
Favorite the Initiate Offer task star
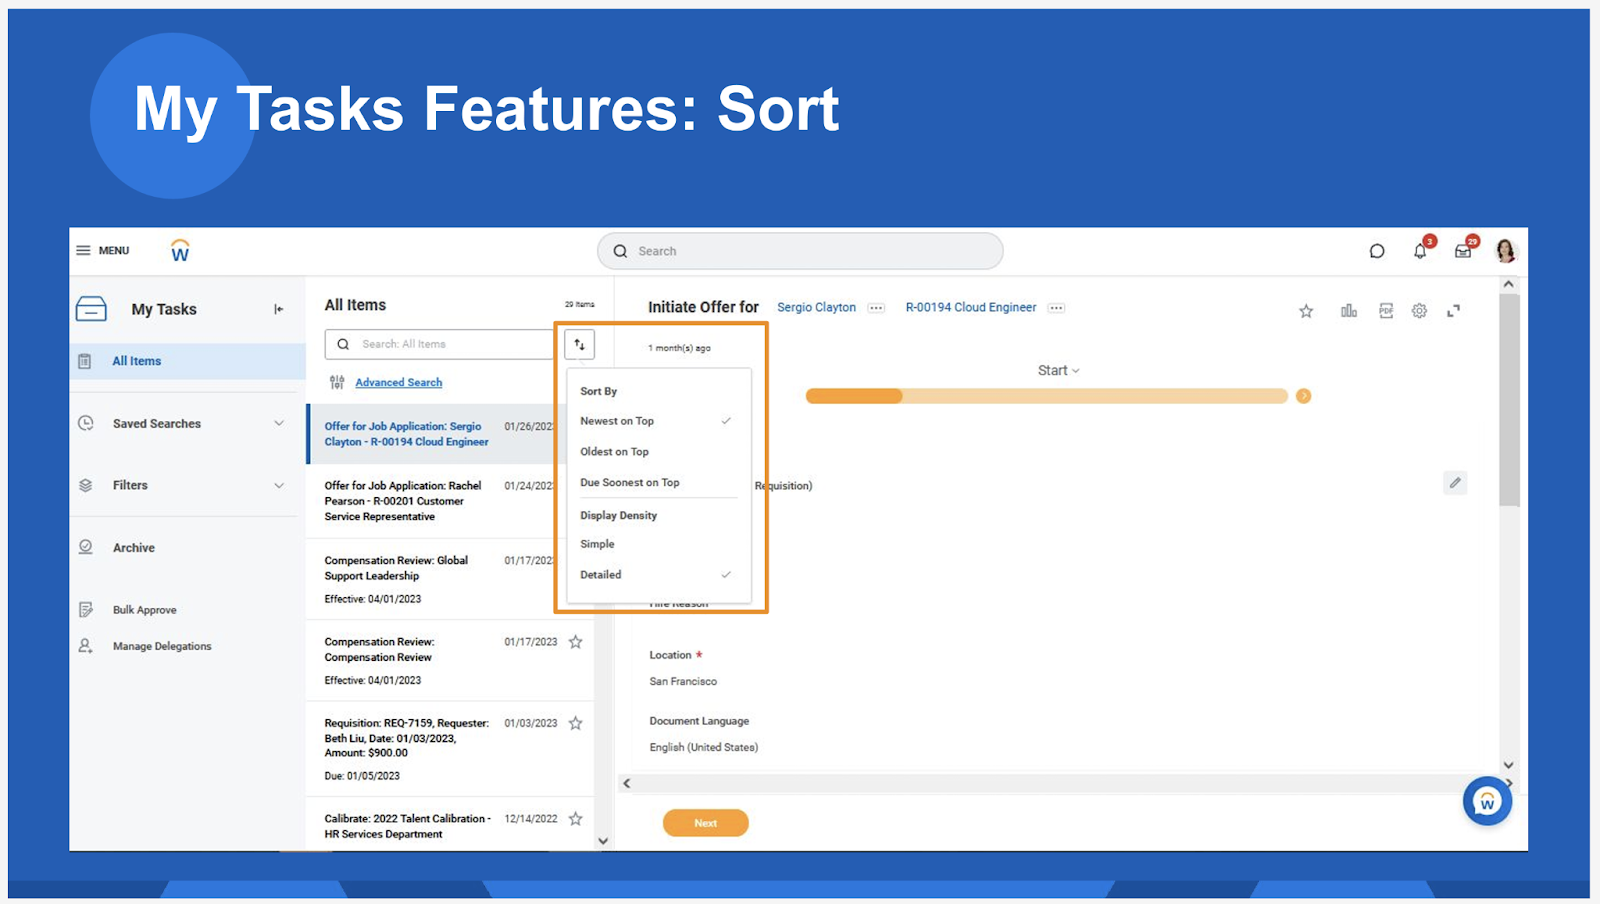[x=1306, y=311]
